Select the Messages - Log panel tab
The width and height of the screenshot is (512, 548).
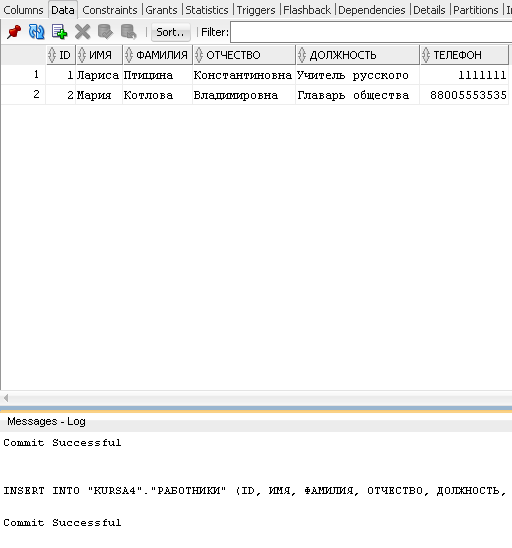(x=46, y=421)
